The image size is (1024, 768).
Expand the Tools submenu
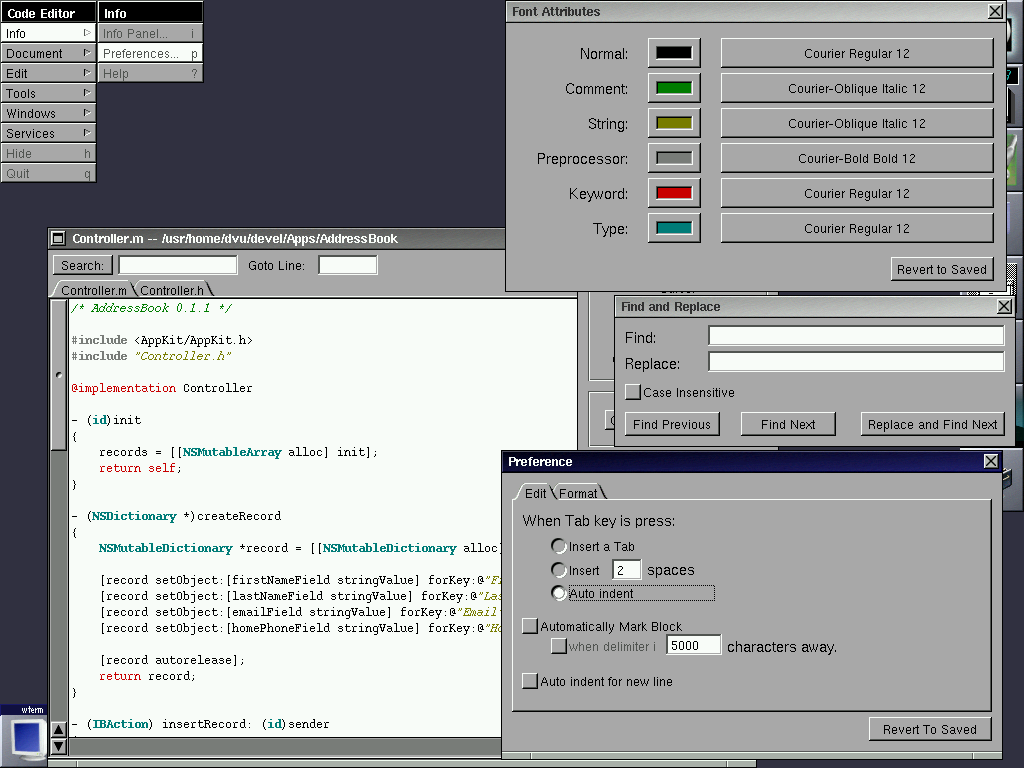point(48,94)
